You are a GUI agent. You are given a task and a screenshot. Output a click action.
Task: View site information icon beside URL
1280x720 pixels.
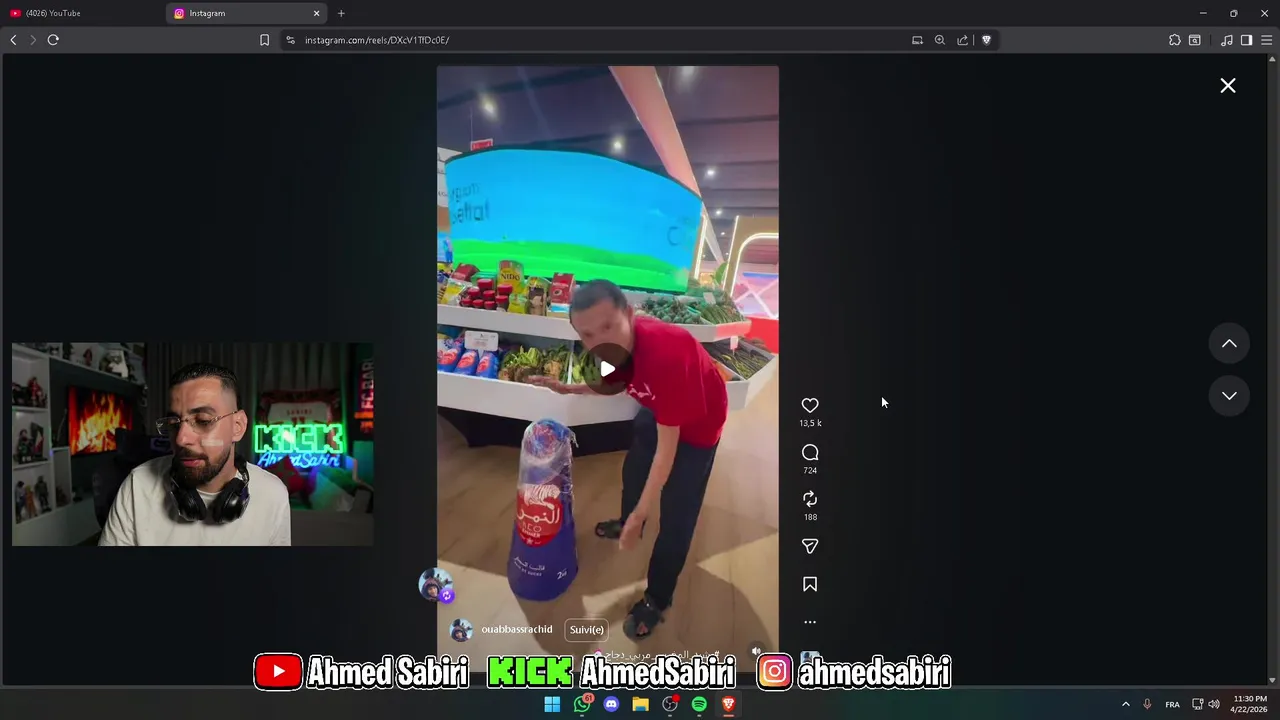(290, 40)
